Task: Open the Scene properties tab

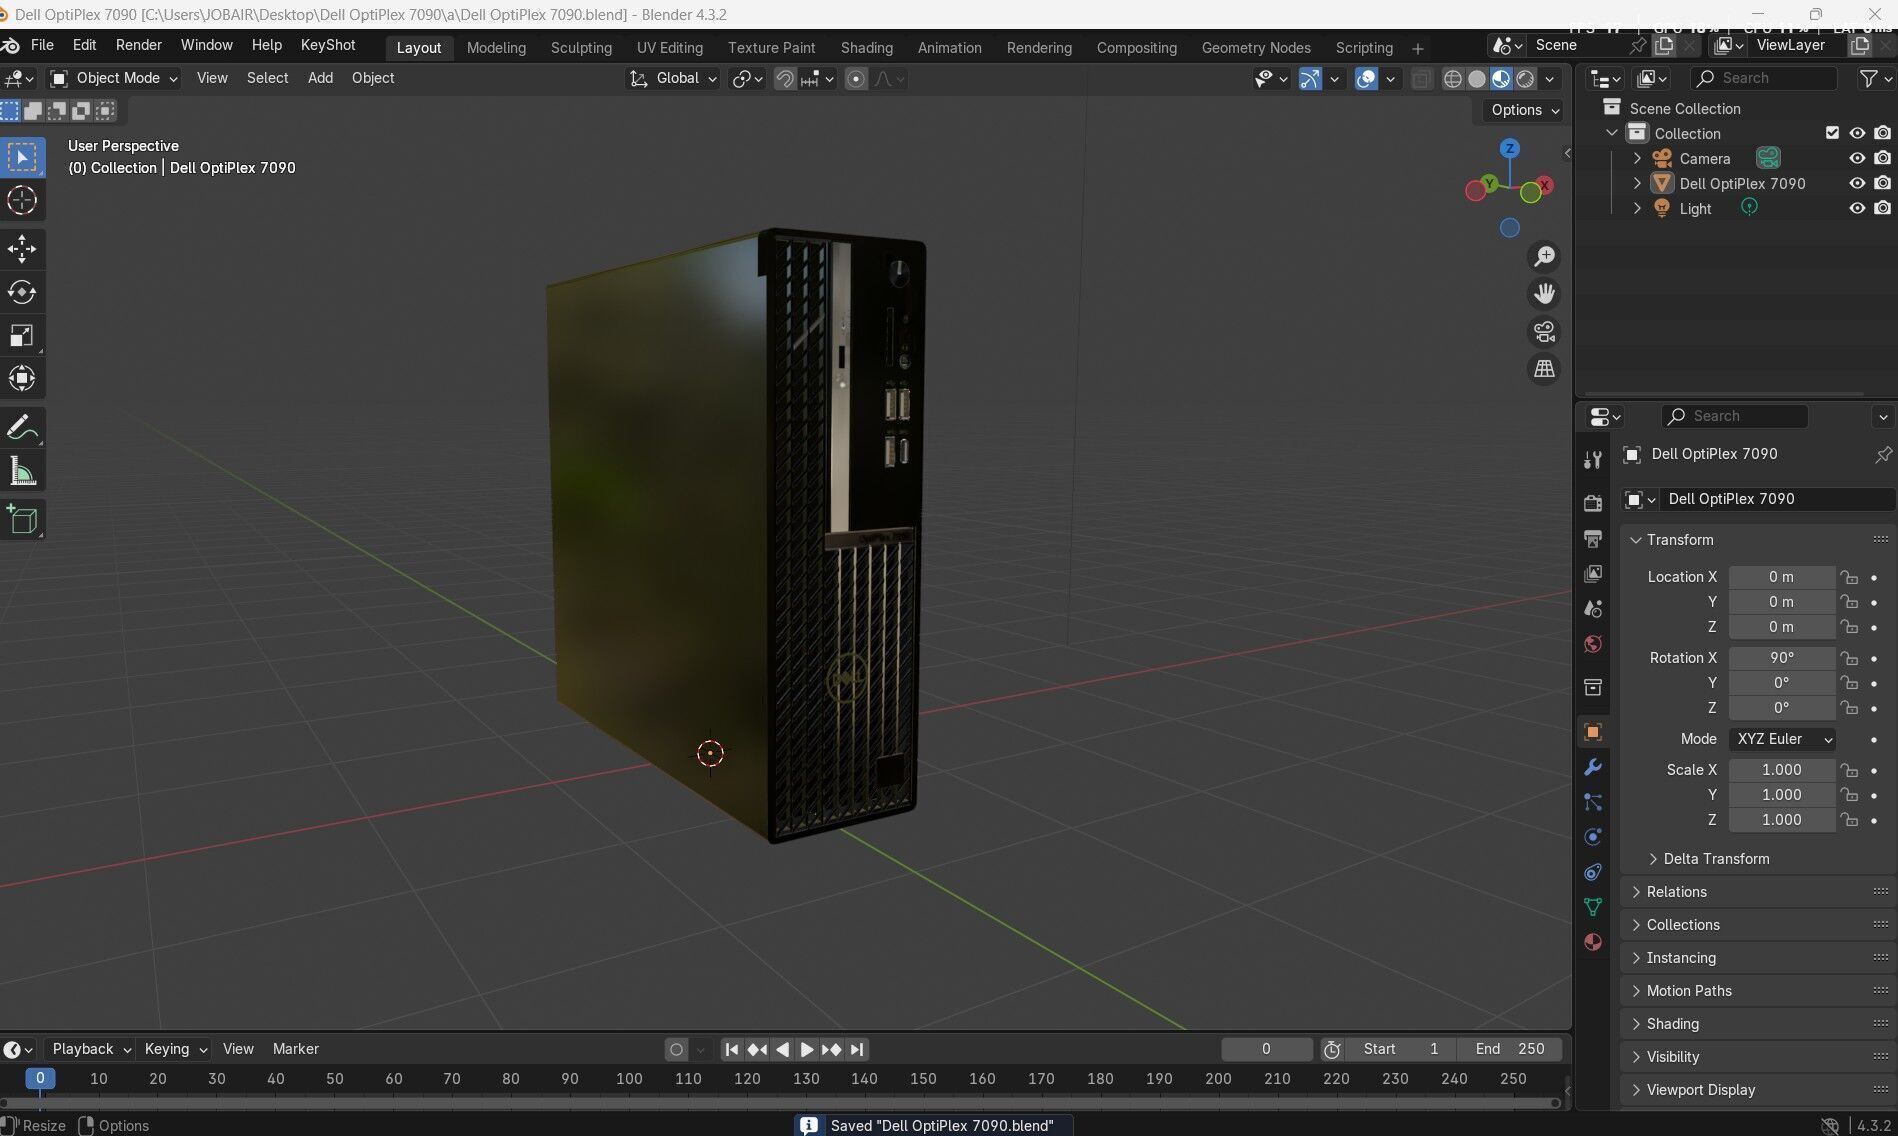Action: pos(1593,608)
